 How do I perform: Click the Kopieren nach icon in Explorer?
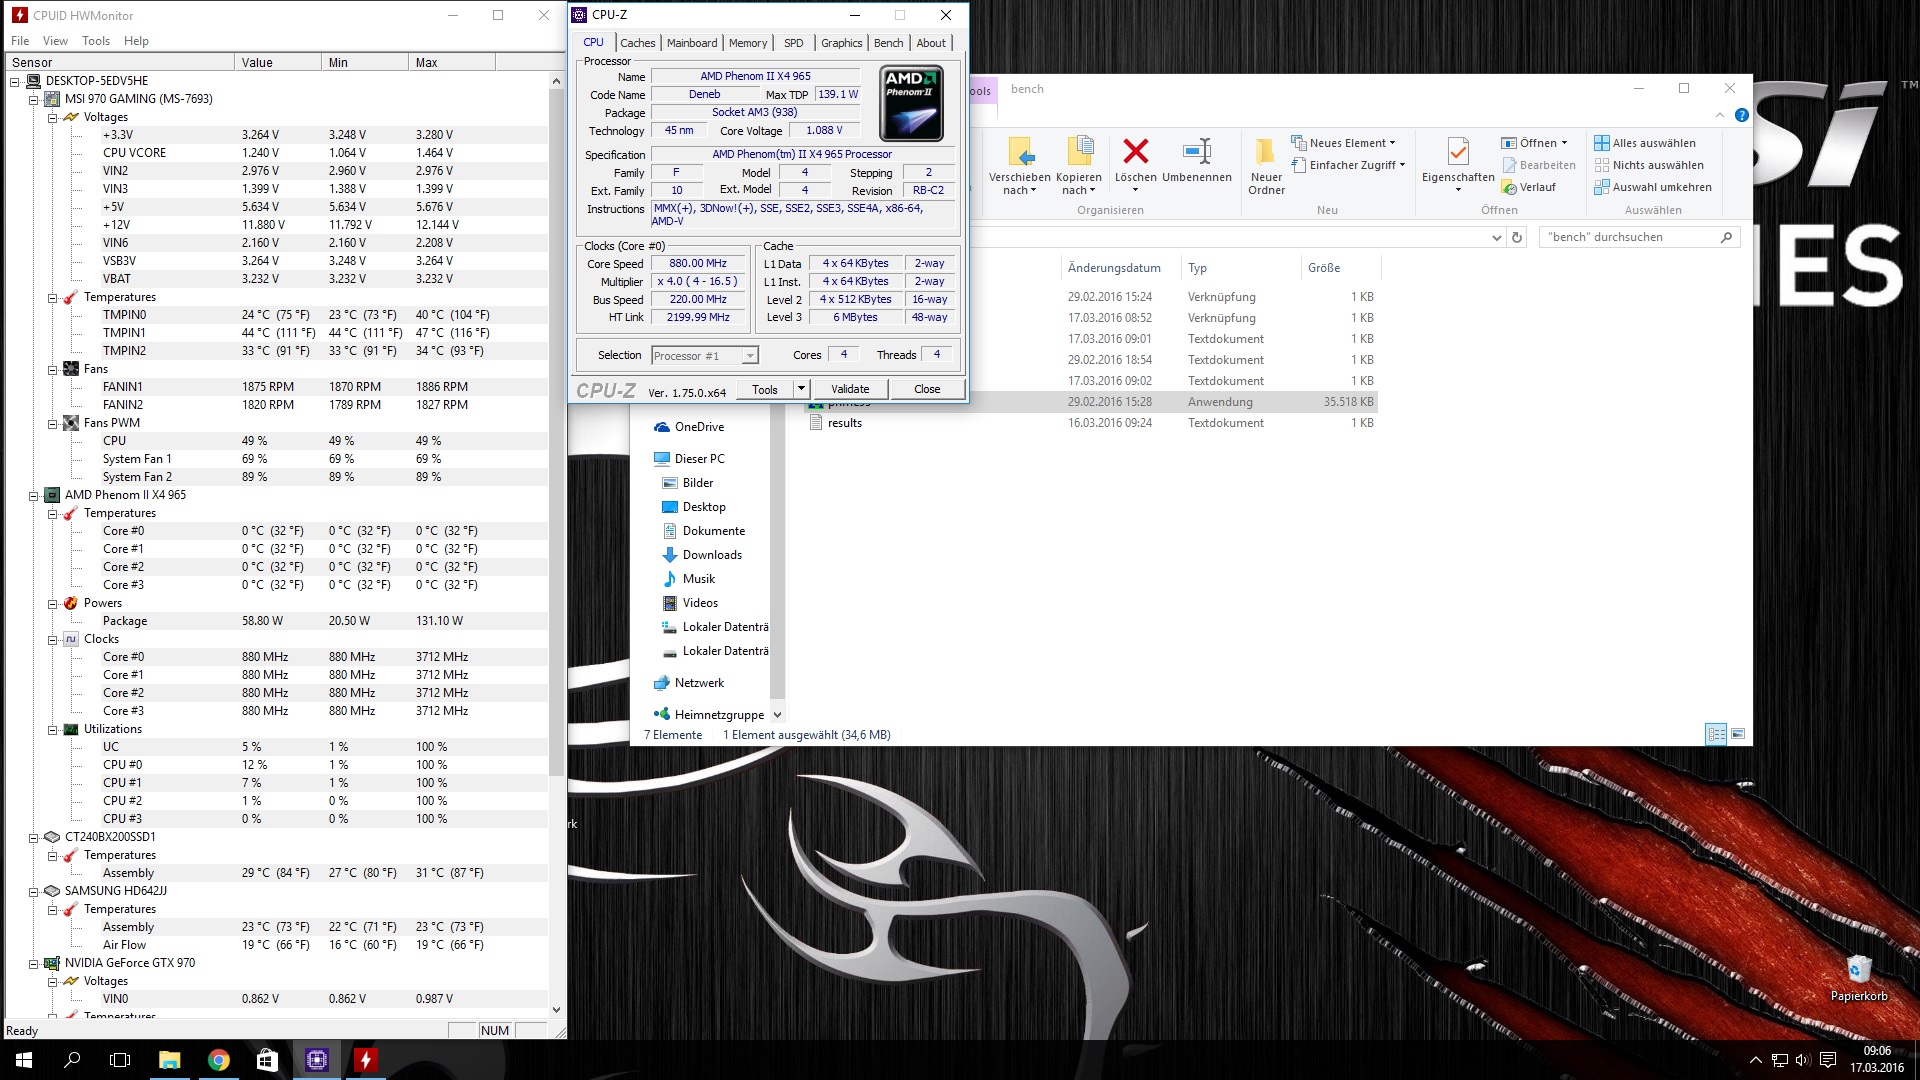tap(1079, 152)
